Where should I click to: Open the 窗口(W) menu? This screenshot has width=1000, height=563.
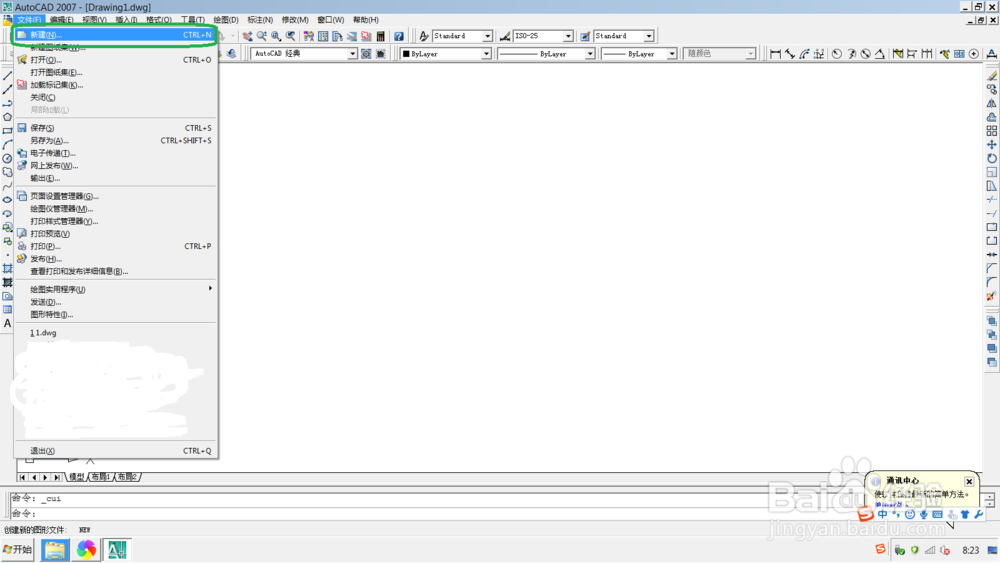[330, 20]
